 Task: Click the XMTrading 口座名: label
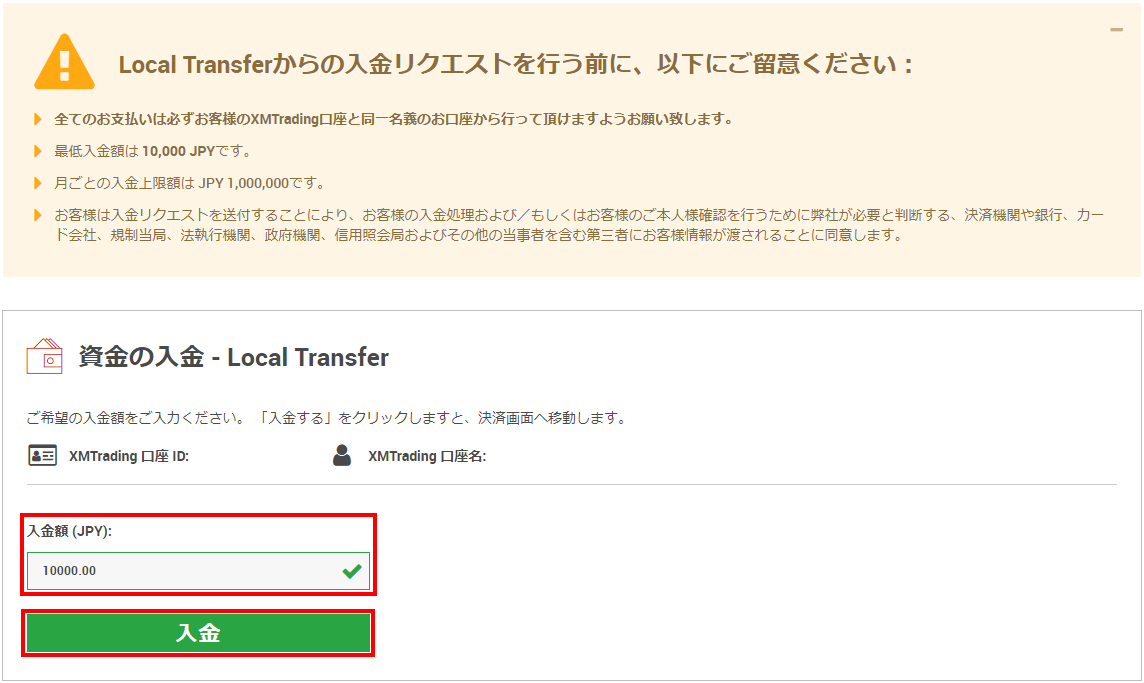[x=427, y=456]
